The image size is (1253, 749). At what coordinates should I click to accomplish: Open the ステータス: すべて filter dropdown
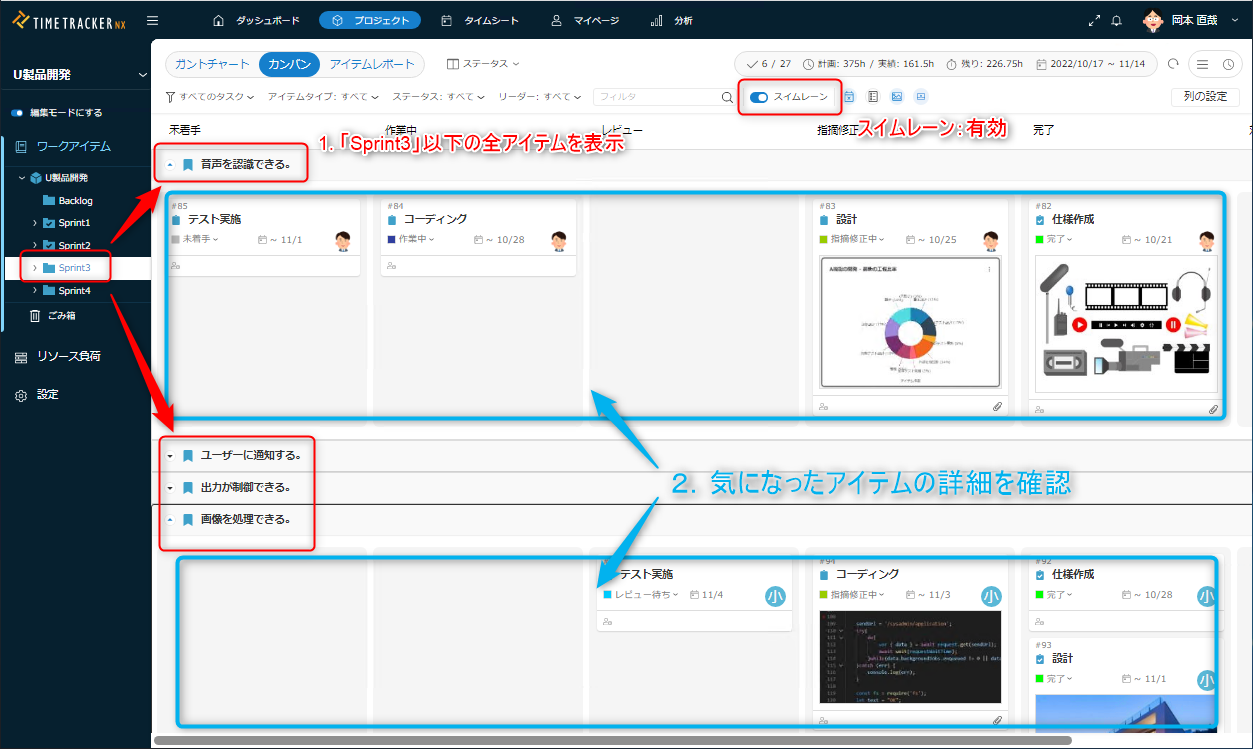click(x=437, y=97)
